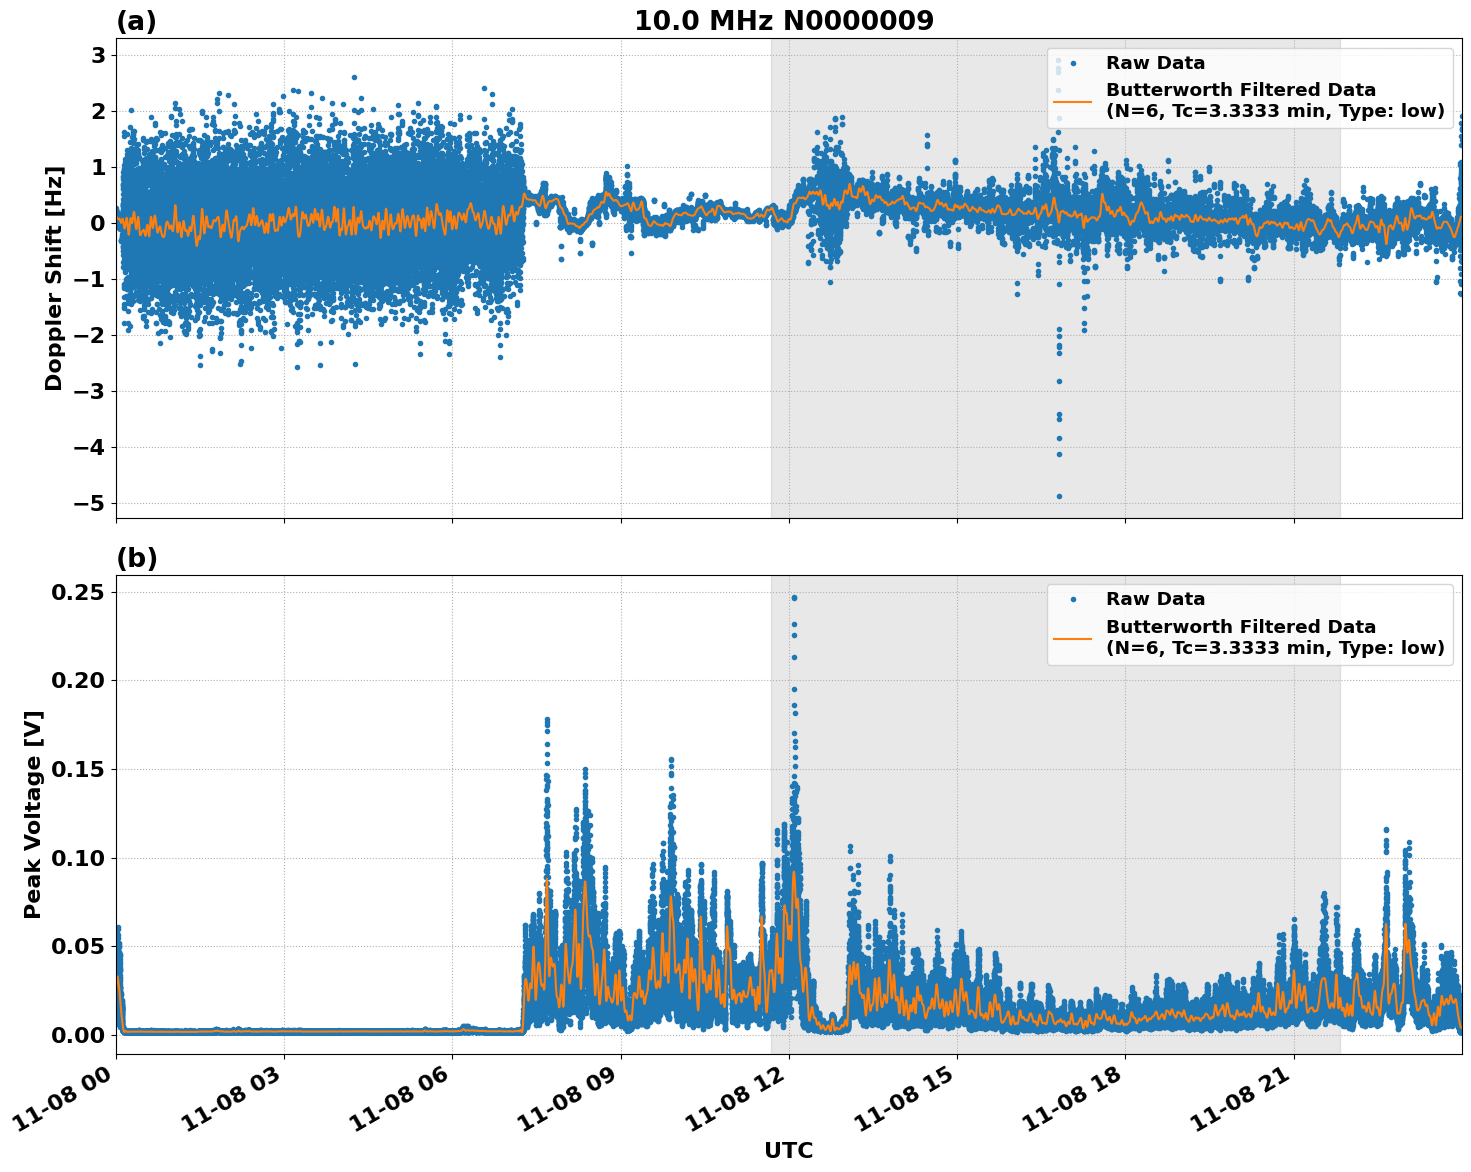
Task: Click the orange line symbol in panel (a) legend
Action: pos(1073,101)
